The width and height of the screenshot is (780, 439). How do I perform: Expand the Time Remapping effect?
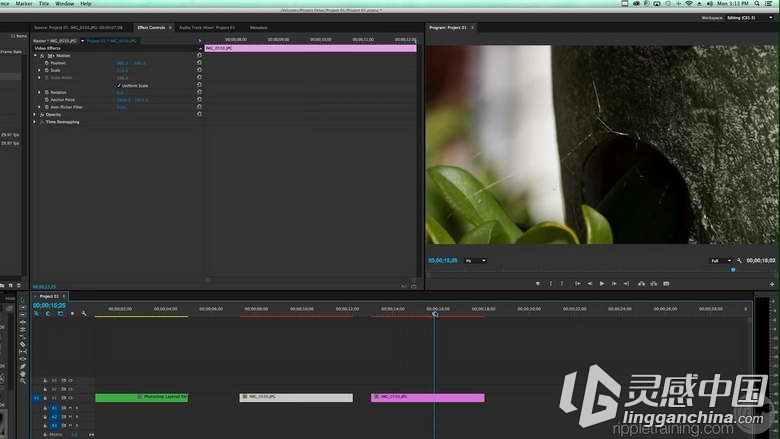point(35,122)
